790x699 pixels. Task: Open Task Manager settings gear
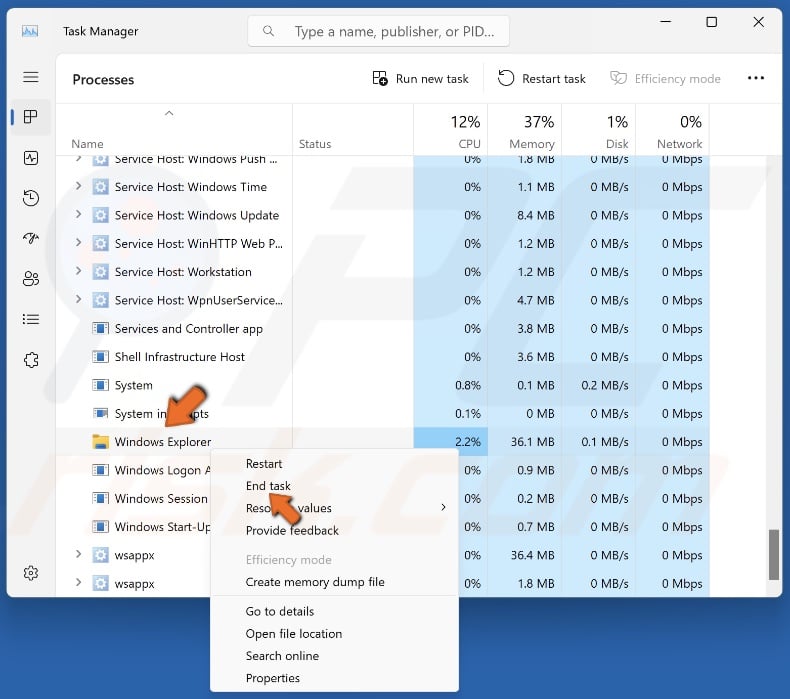[31, 573]
